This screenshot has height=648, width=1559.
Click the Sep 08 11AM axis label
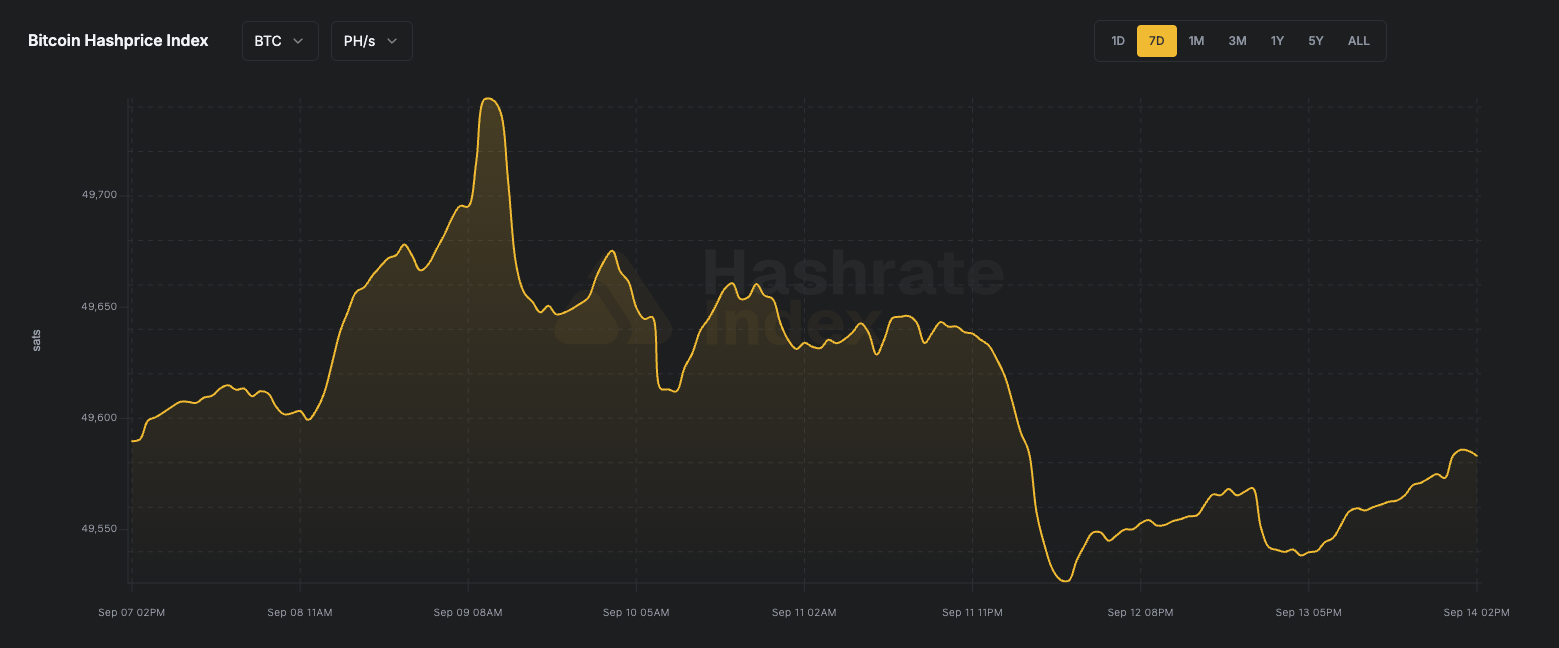point(300,612)
